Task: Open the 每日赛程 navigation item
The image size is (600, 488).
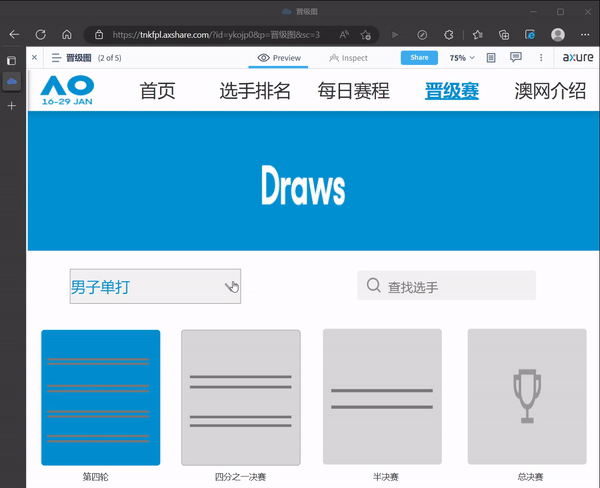Action: tap(354, 91)
